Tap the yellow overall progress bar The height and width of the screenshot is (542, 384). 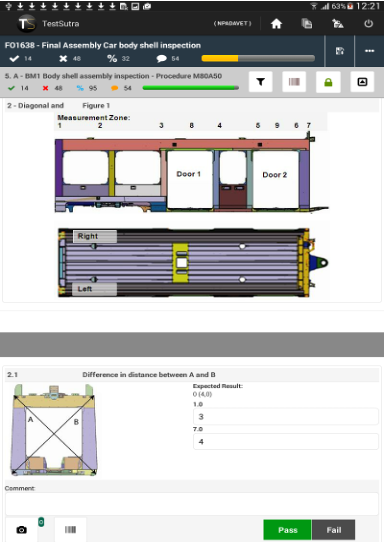(x=258, y=58)
